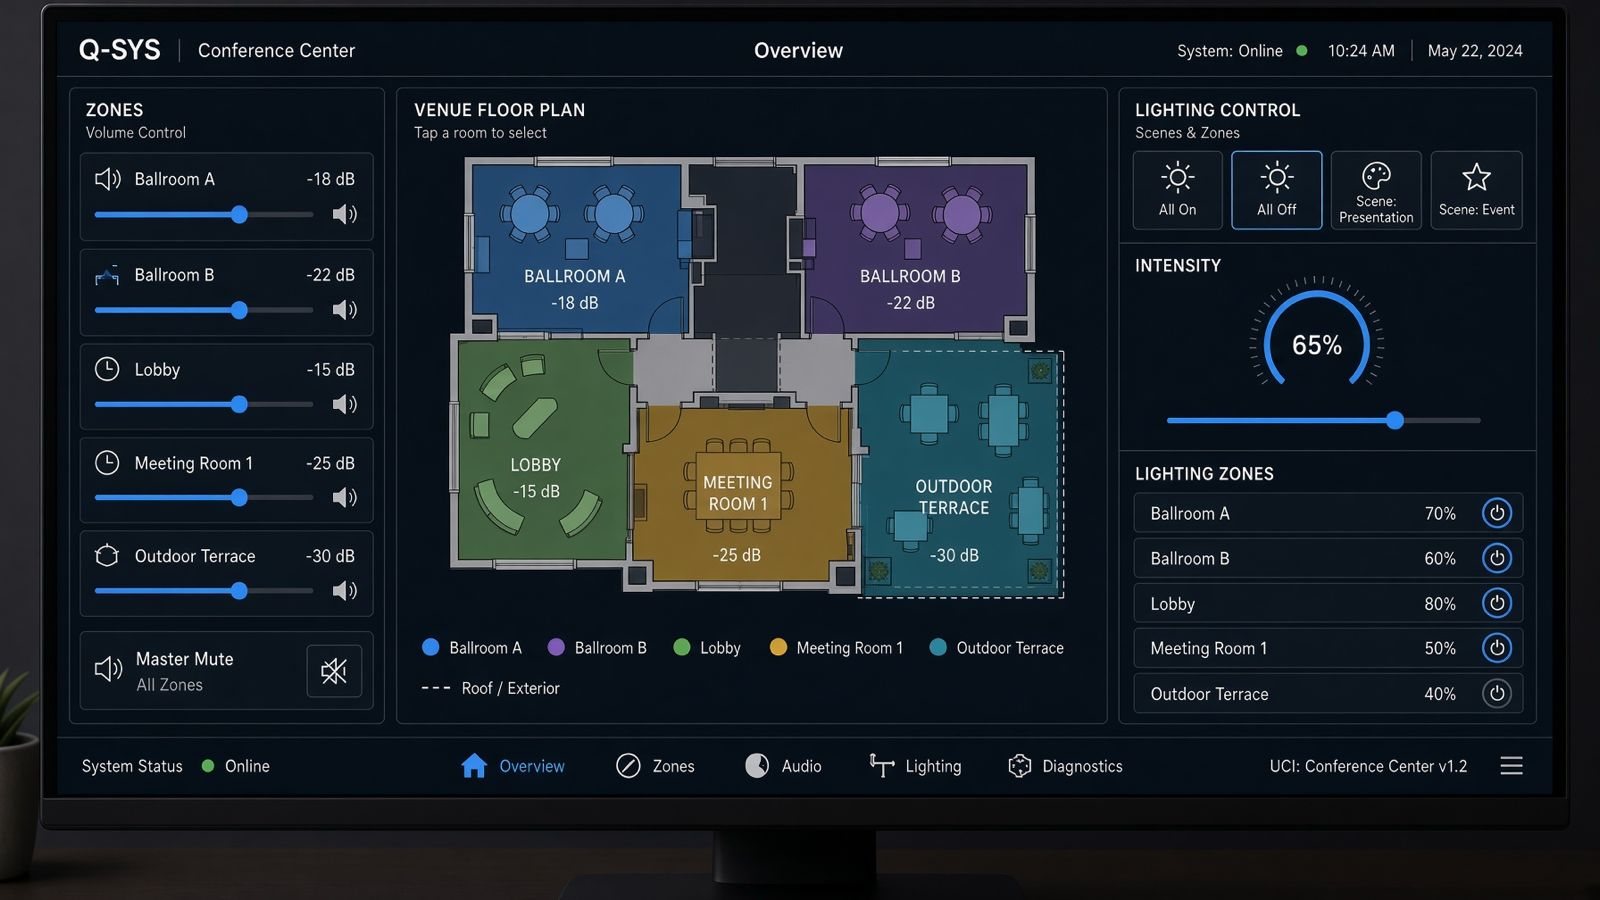Open the hamburger menu
The width and height of the screenshot is (1600, 900).
[1511, 766]
